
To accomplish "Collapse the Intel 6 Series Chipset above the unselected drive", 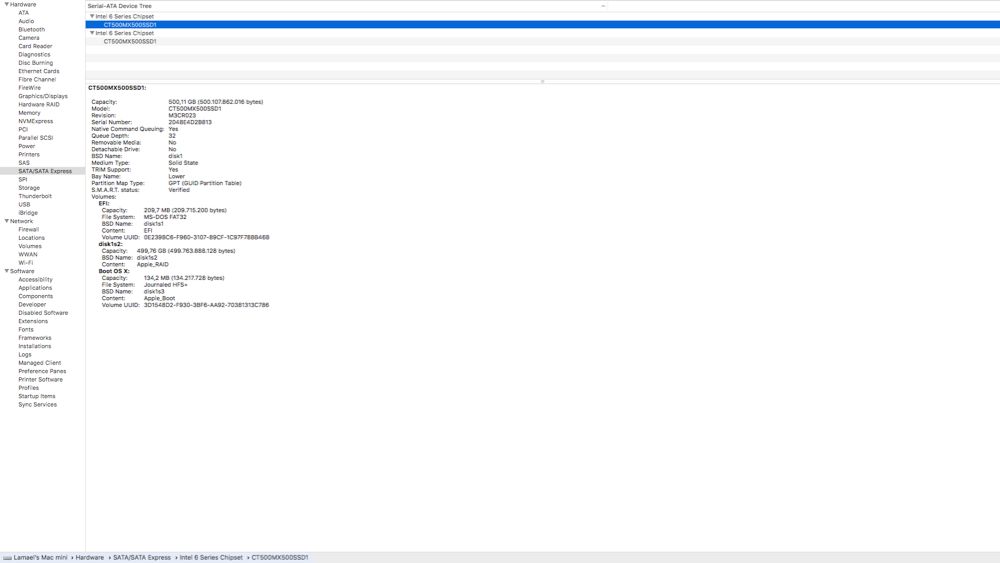I will 92,33.
